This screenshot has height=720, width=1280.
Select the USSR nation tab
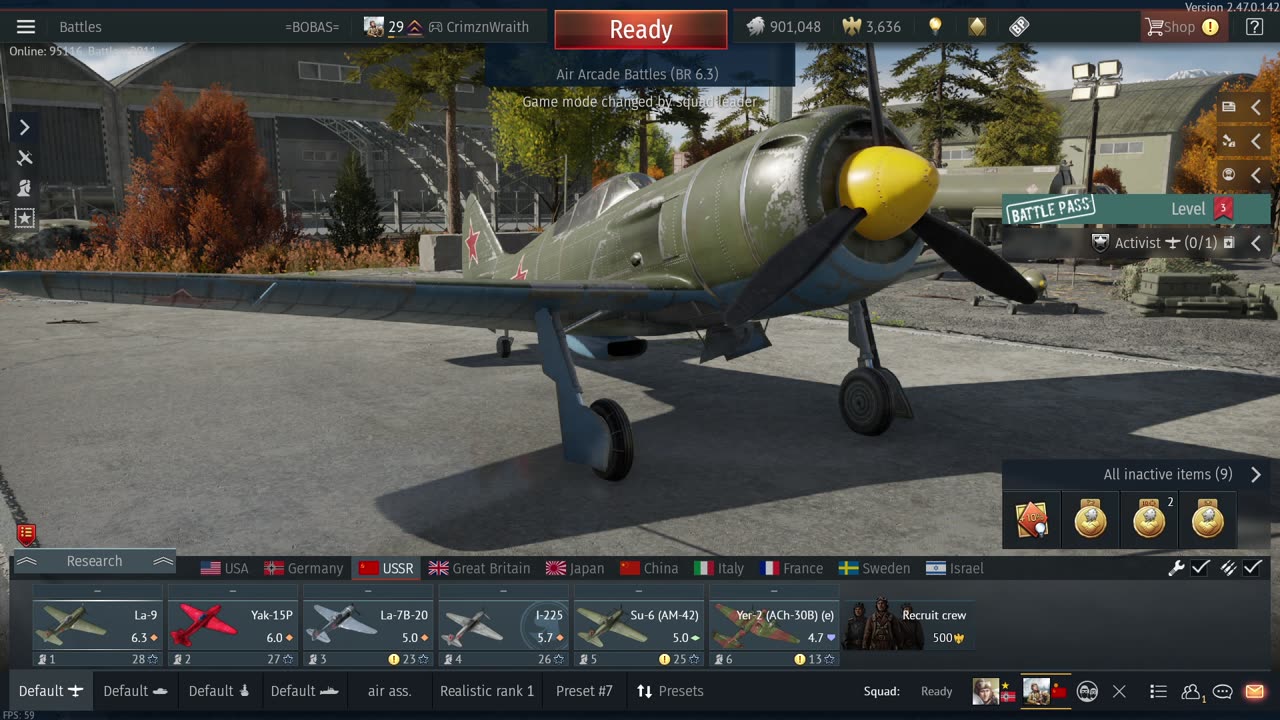point(386,568)
